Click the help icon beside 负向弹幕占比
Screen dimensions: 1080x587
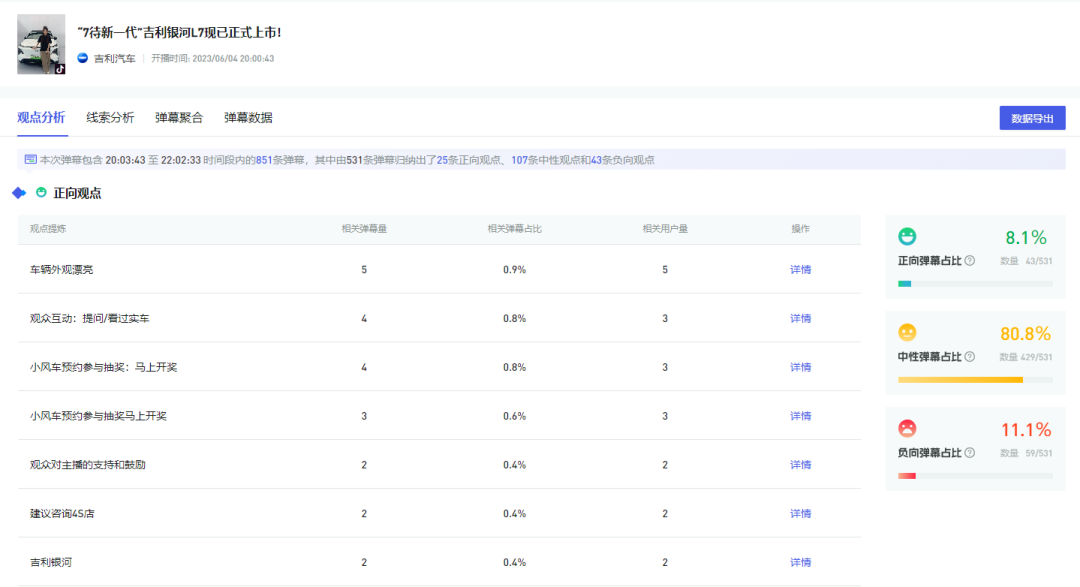tap(970, 453)
